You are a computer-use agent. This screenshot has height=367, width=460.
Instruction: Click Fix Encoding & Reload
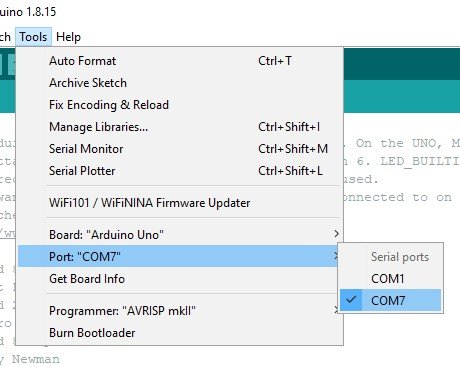tap(180, 105)
